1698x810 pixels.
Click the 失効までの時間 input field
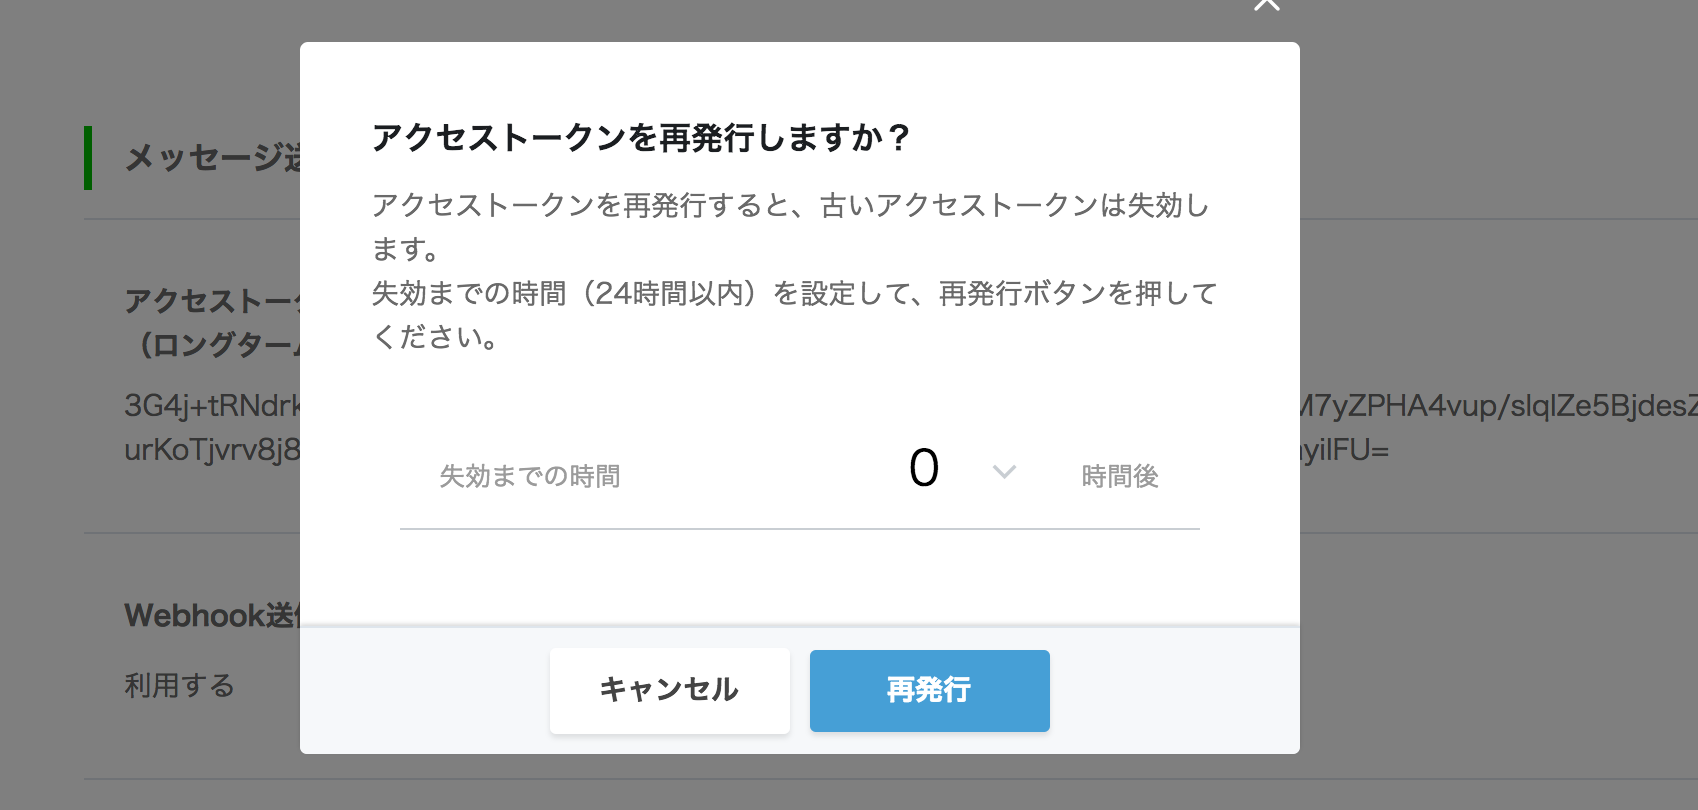532,476
